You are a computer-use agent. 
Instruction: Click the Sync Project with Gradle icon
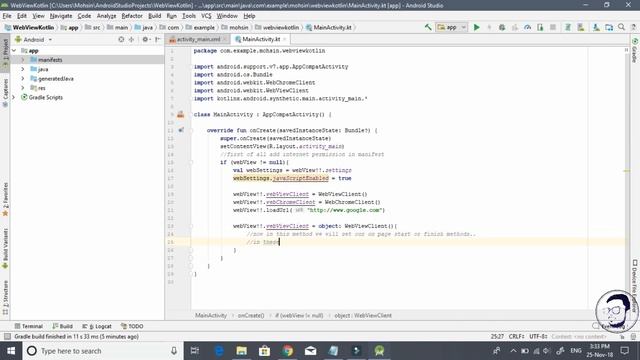568,27
